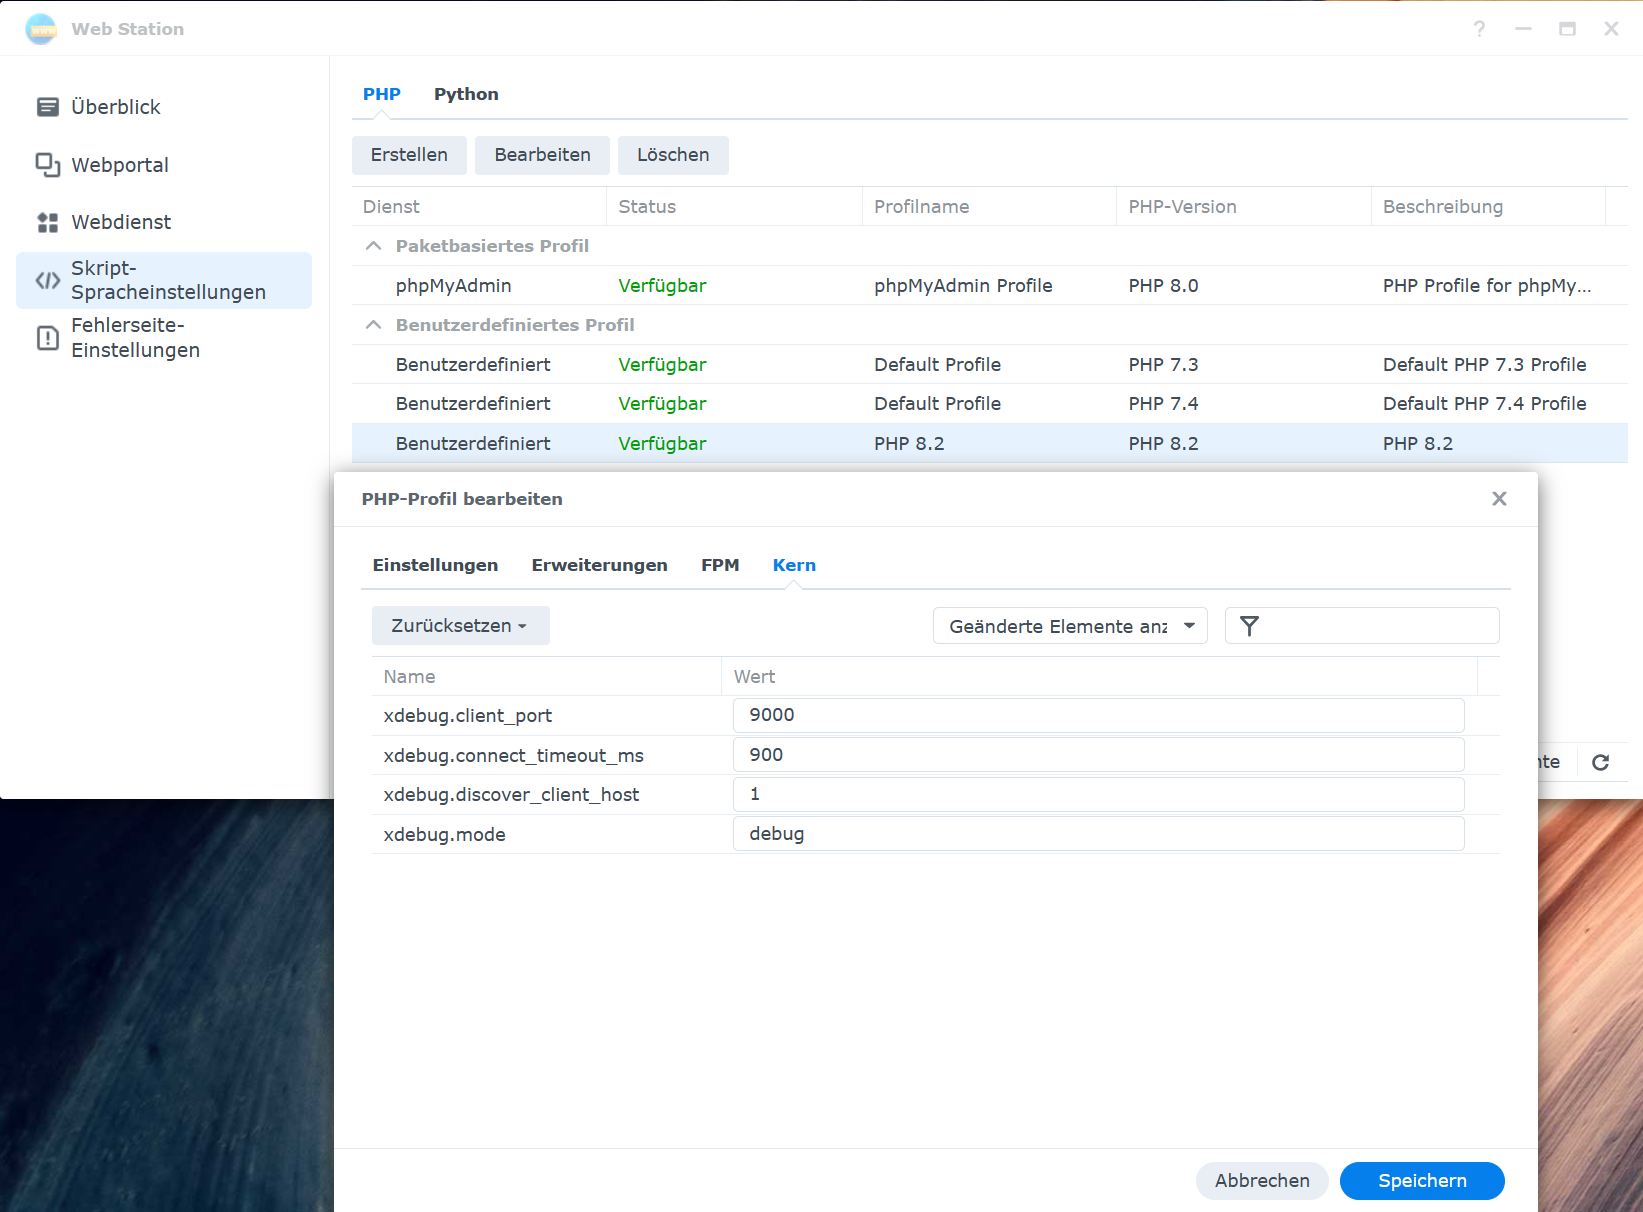Screen dimensions: 1643x1212
Task: Click the PHP-Version column header
Action: point(1244,207)
